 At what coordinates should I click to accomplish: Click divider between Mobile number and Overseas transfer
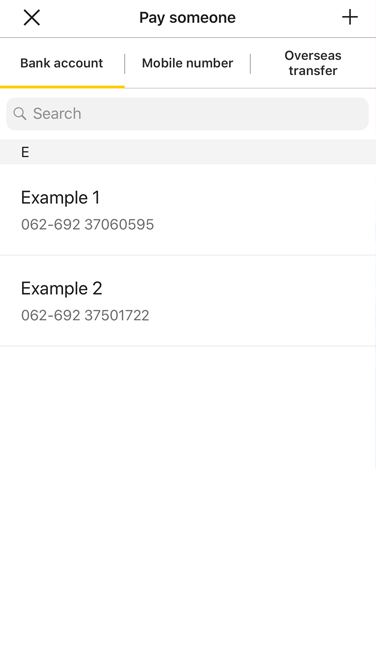pos(250,63)
